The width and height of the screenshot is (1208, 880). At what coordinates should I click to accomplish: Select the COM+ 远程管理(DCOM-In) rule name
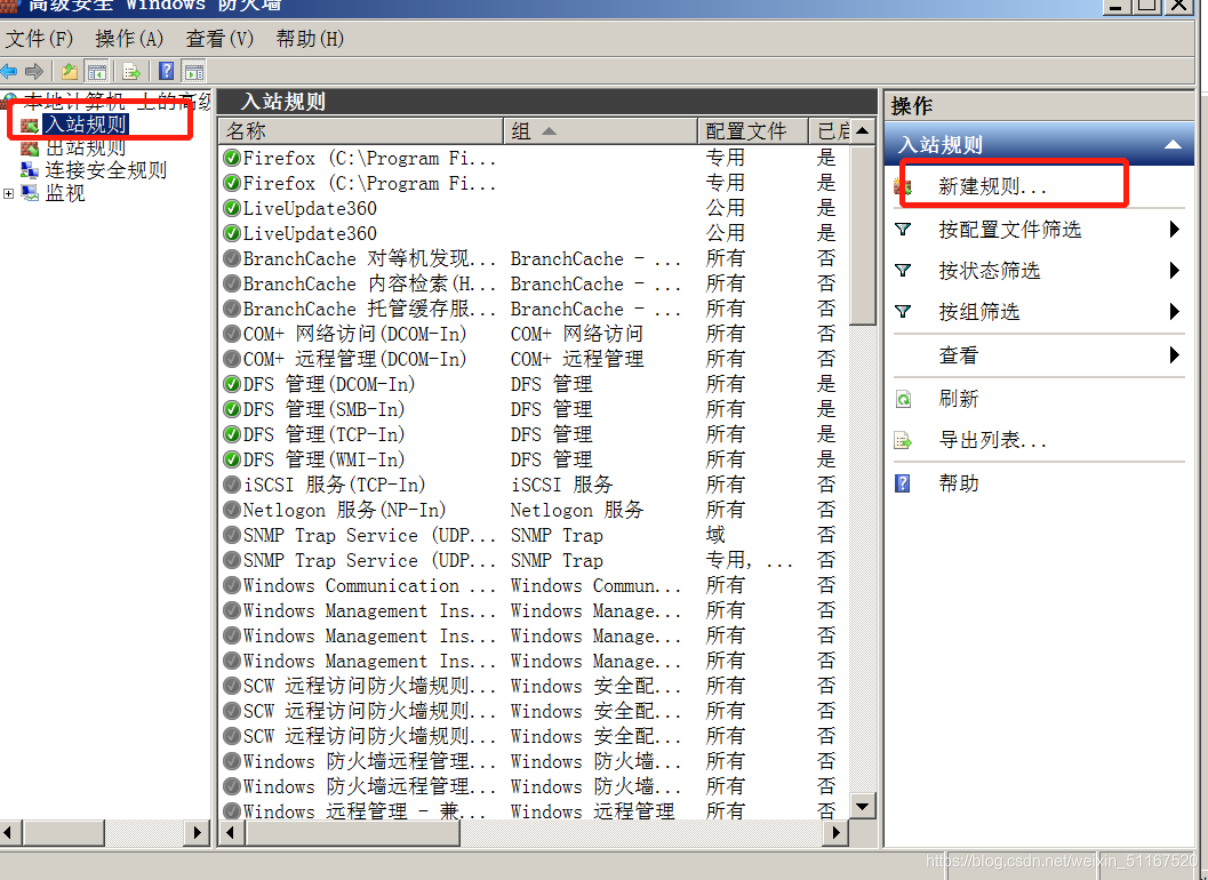[x=355, y=359]
